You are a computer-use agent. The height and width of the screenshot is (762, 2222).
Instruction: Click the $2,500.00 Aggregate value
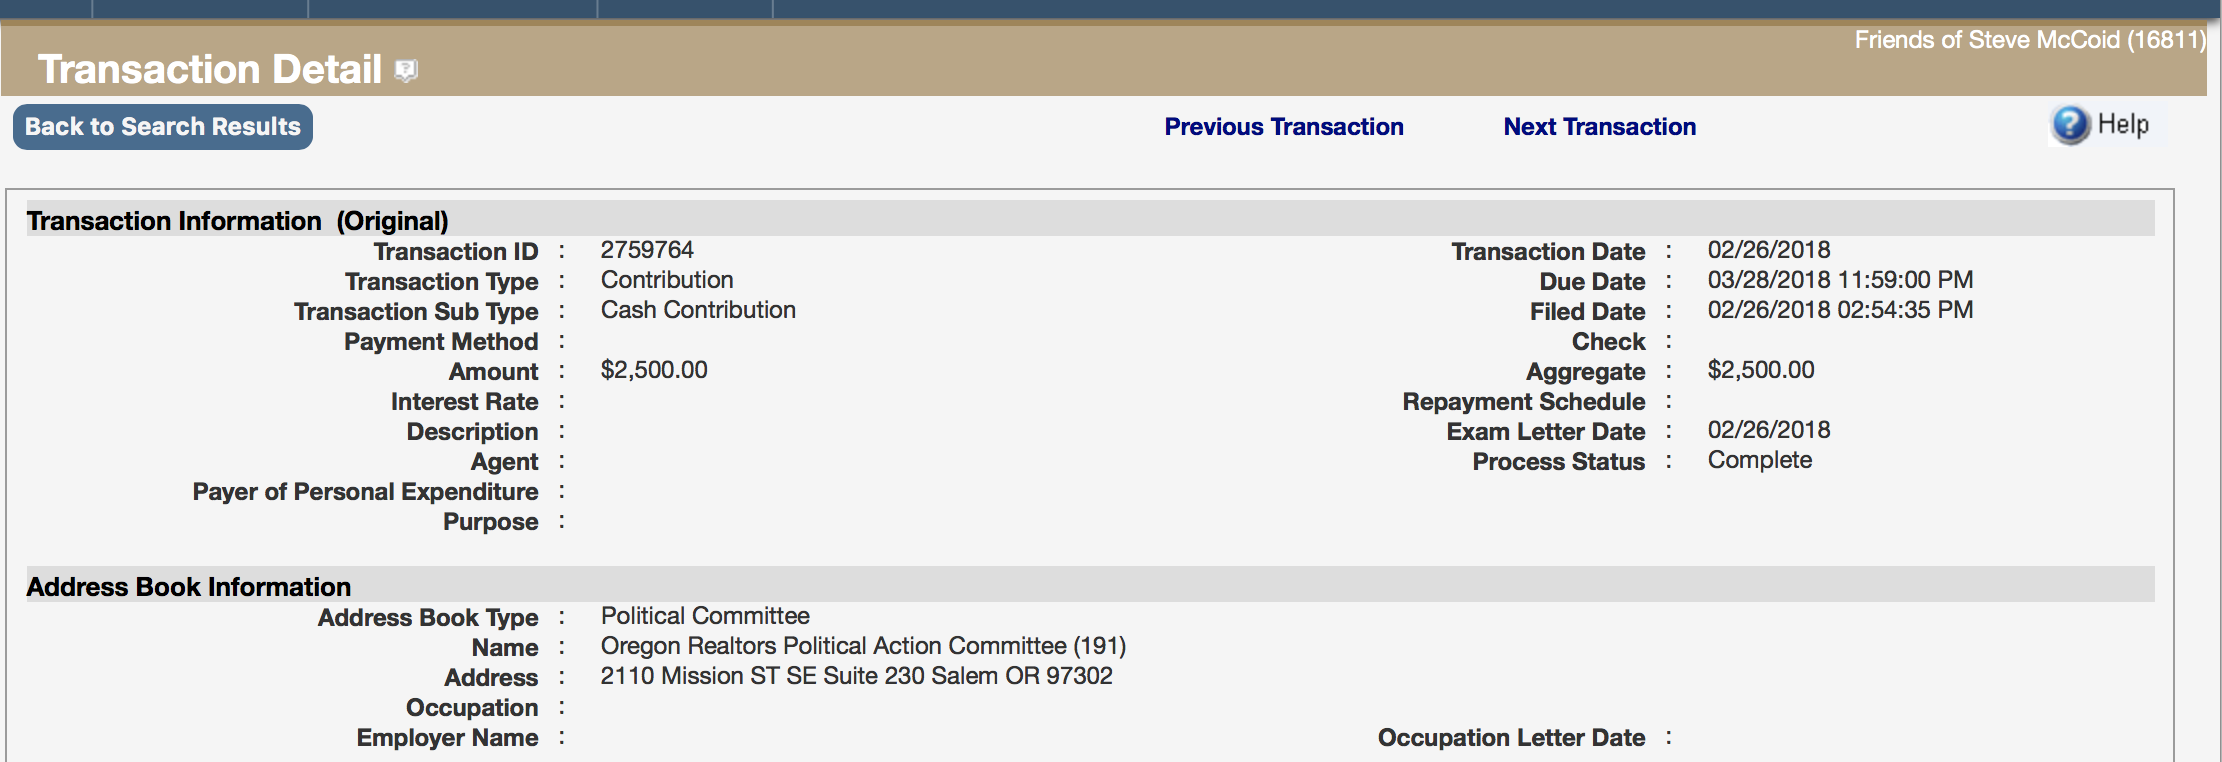[1761, 370]
